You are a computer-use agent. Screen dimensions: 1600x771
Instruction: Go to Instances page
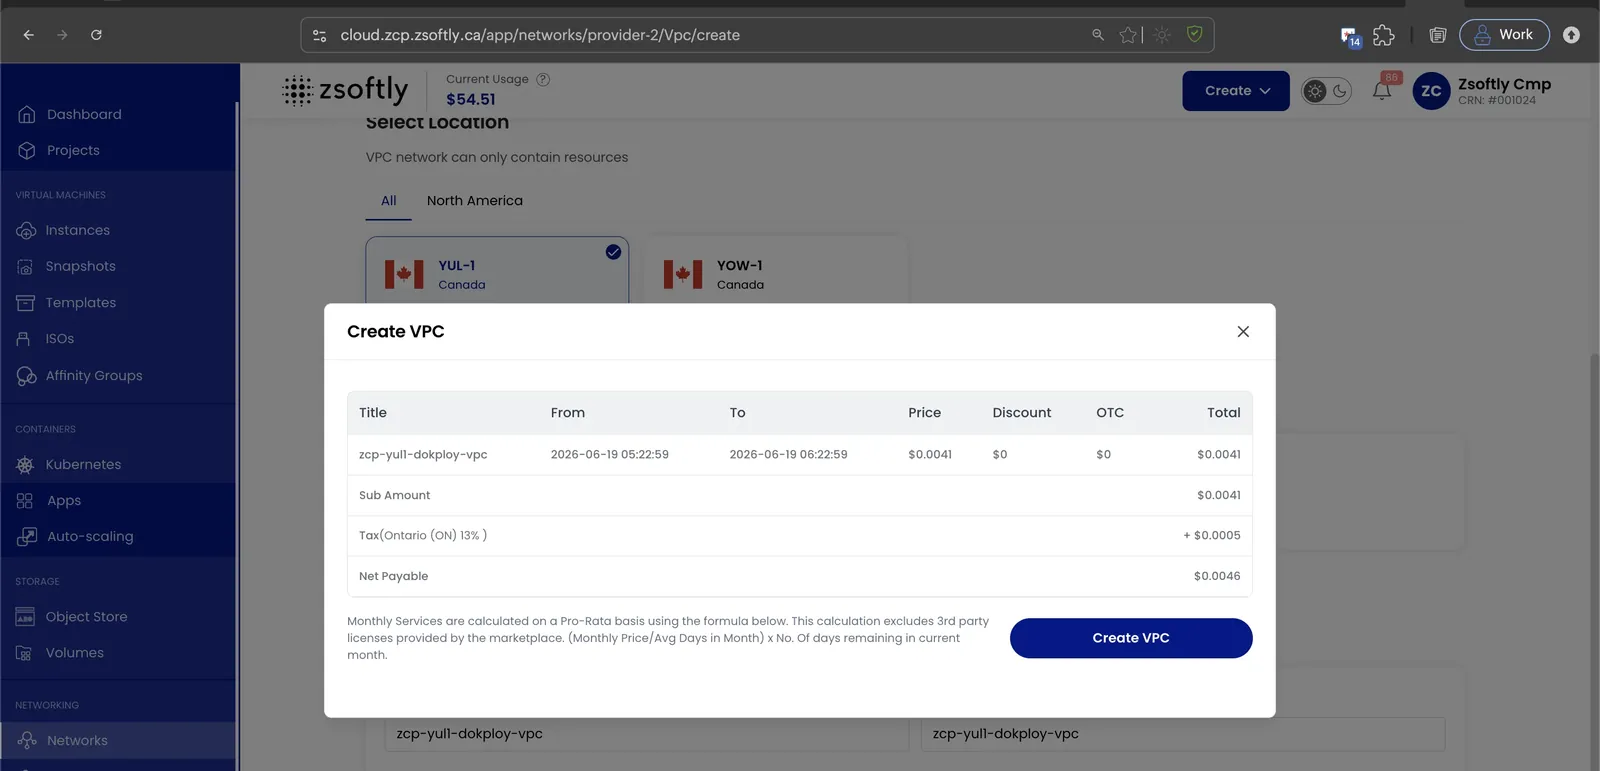[77, 231]
